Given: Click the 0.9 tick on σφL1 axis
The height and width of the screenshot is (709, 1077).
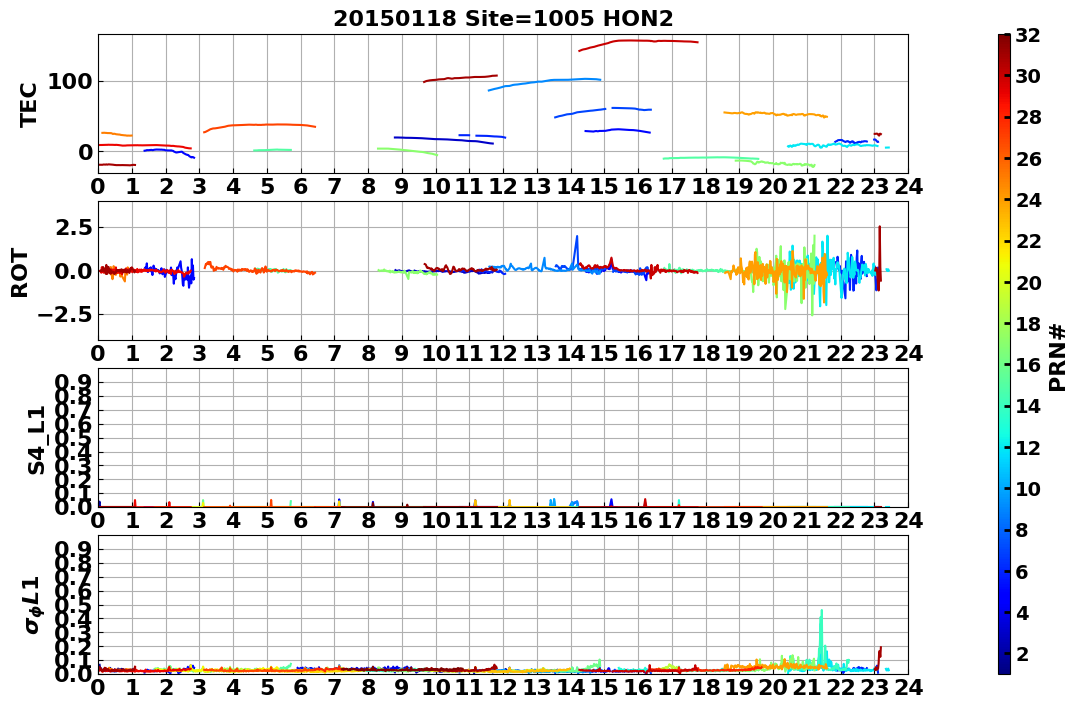Looking at the screenshot, I should 71,549.
